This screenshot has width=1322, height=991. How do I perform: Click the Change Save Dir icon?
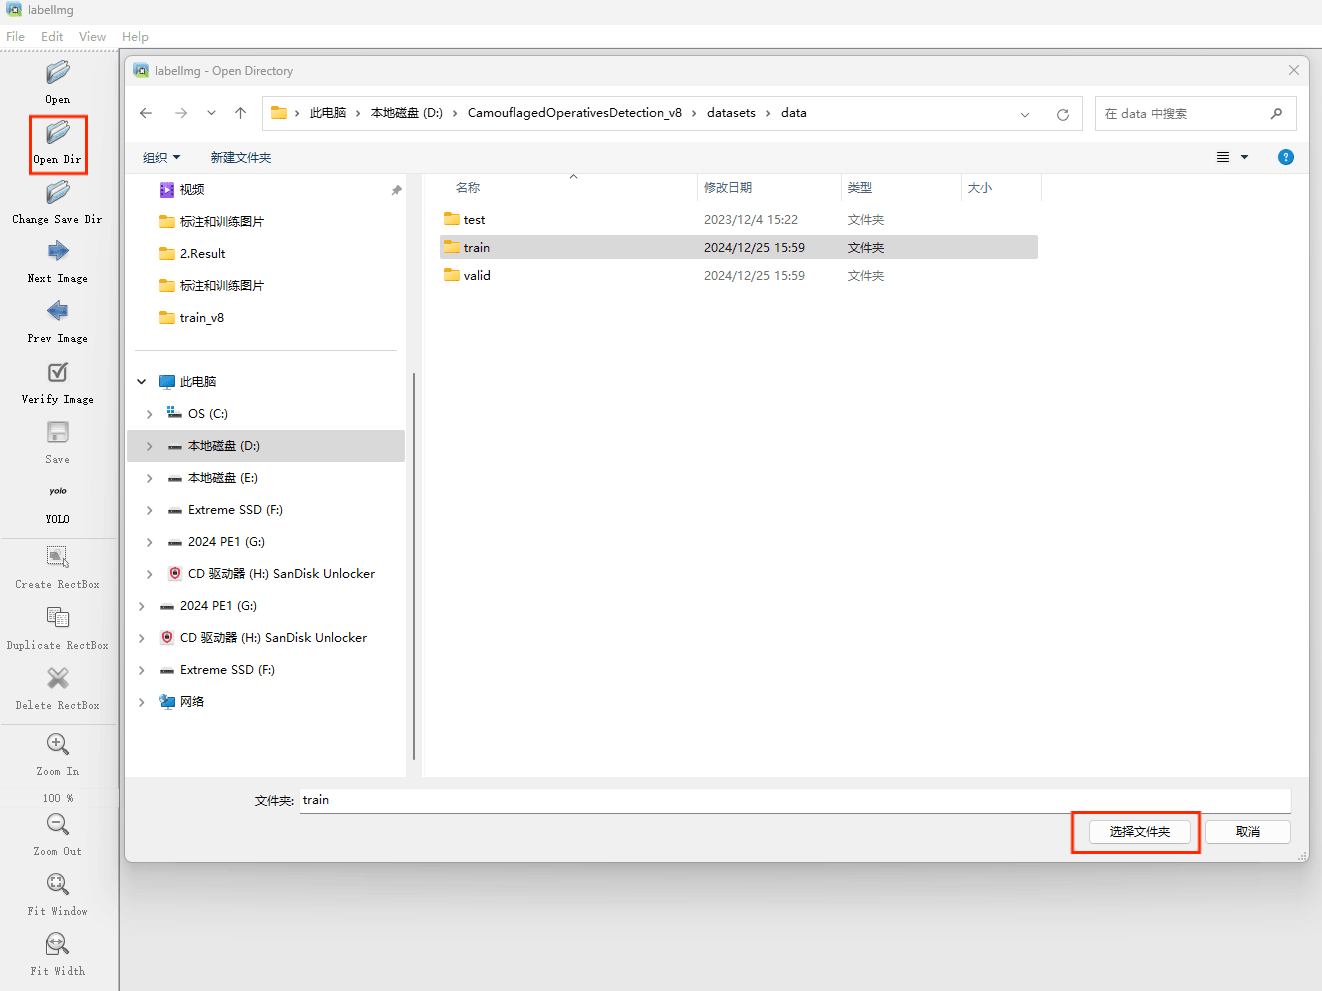[x=58, y=193]
